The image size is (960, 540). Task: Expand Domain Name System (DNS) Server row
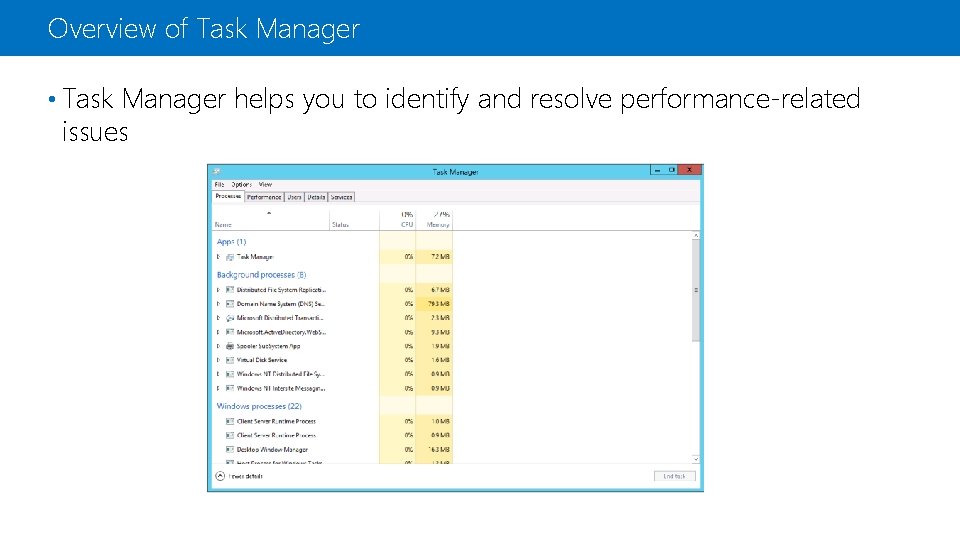coord(218,304)
